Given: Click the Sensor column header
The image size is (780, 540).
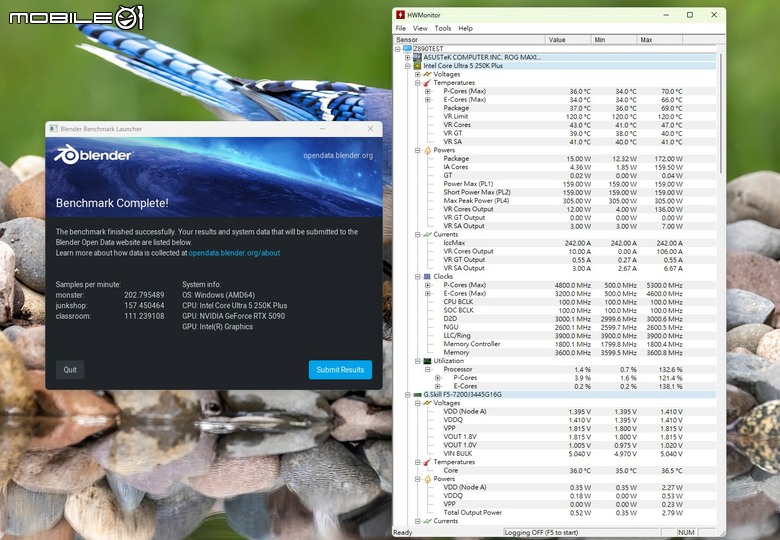Looking at the screenshot, I should coord(469,39).
